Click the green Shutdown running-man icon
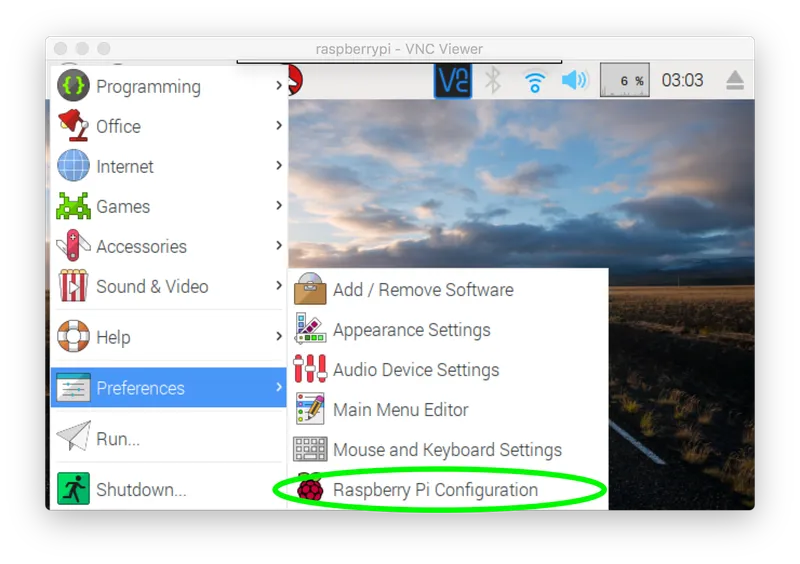 point(73,488)
